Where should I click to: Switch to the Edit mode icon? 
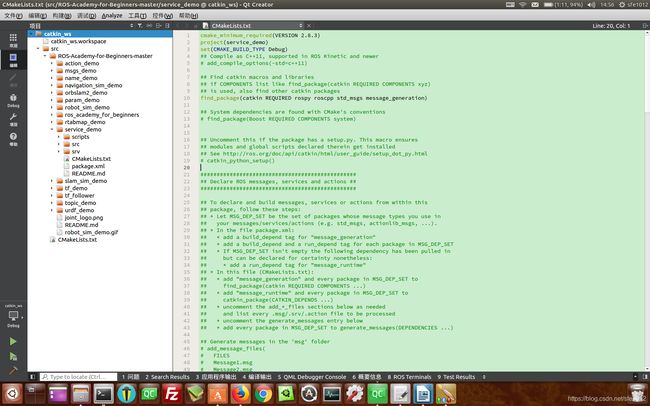[x=13, y=59]
